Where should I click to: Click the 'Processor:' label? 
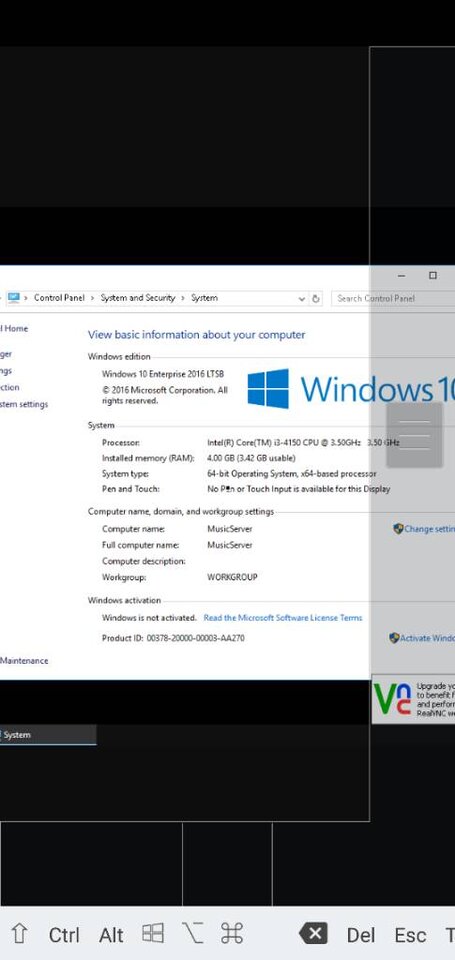click(121, 442)
